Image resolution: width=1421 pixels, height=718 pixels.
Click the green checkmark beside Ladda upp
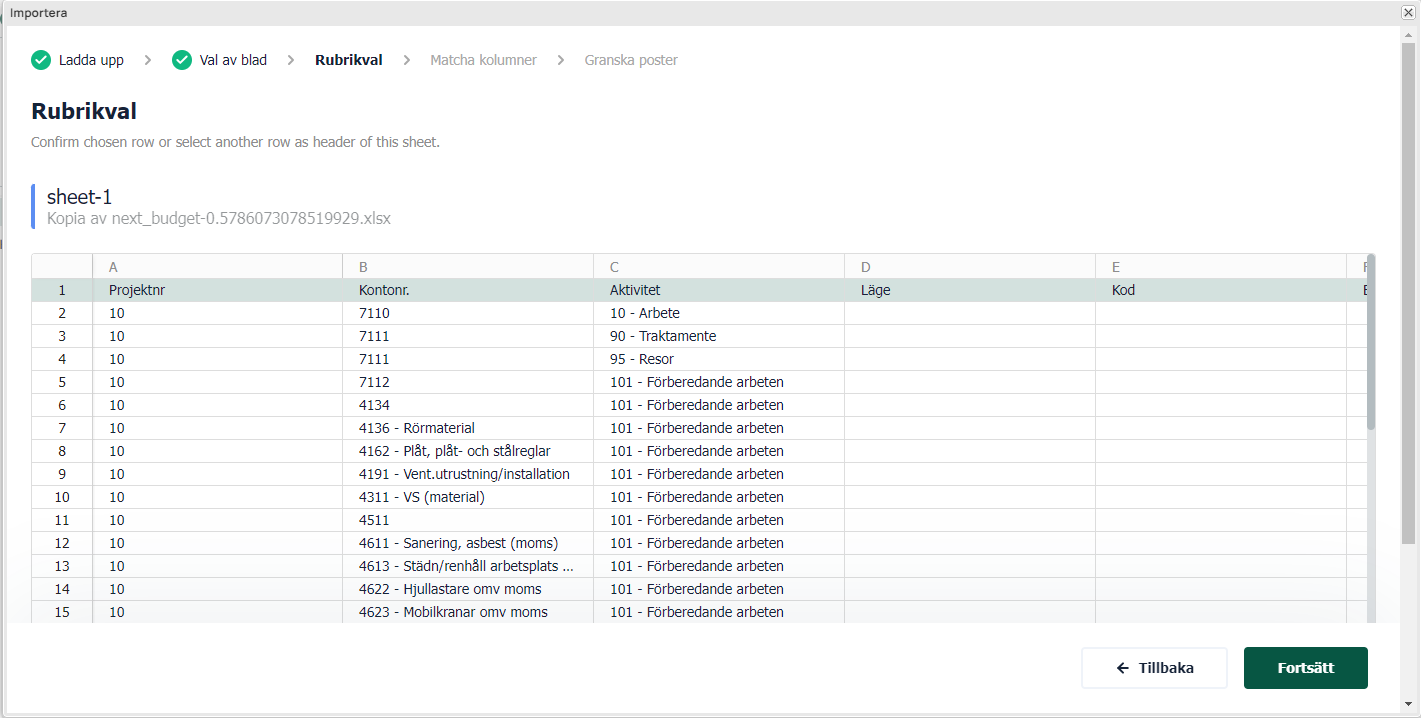click(40, 60)
